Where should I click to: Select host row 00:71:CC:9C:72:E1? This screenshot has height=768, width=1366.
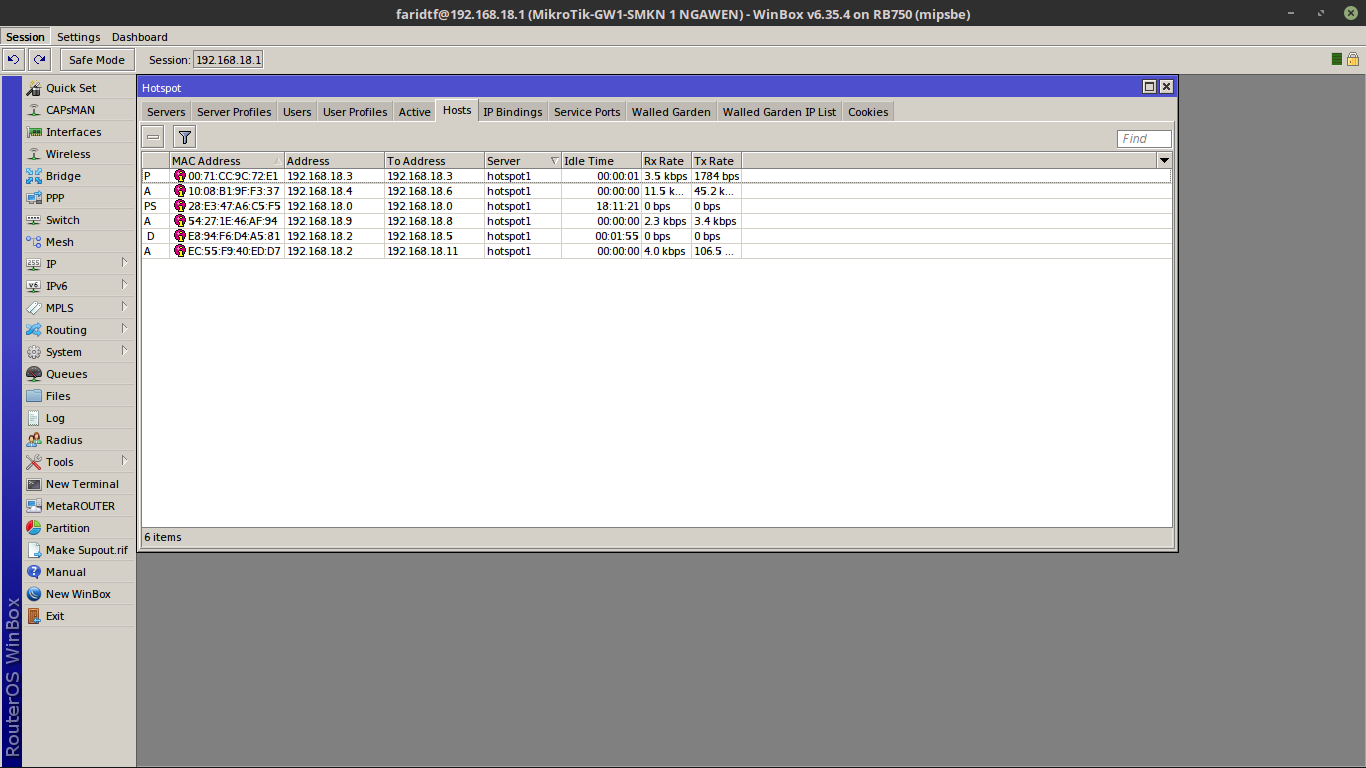point(656,176)
